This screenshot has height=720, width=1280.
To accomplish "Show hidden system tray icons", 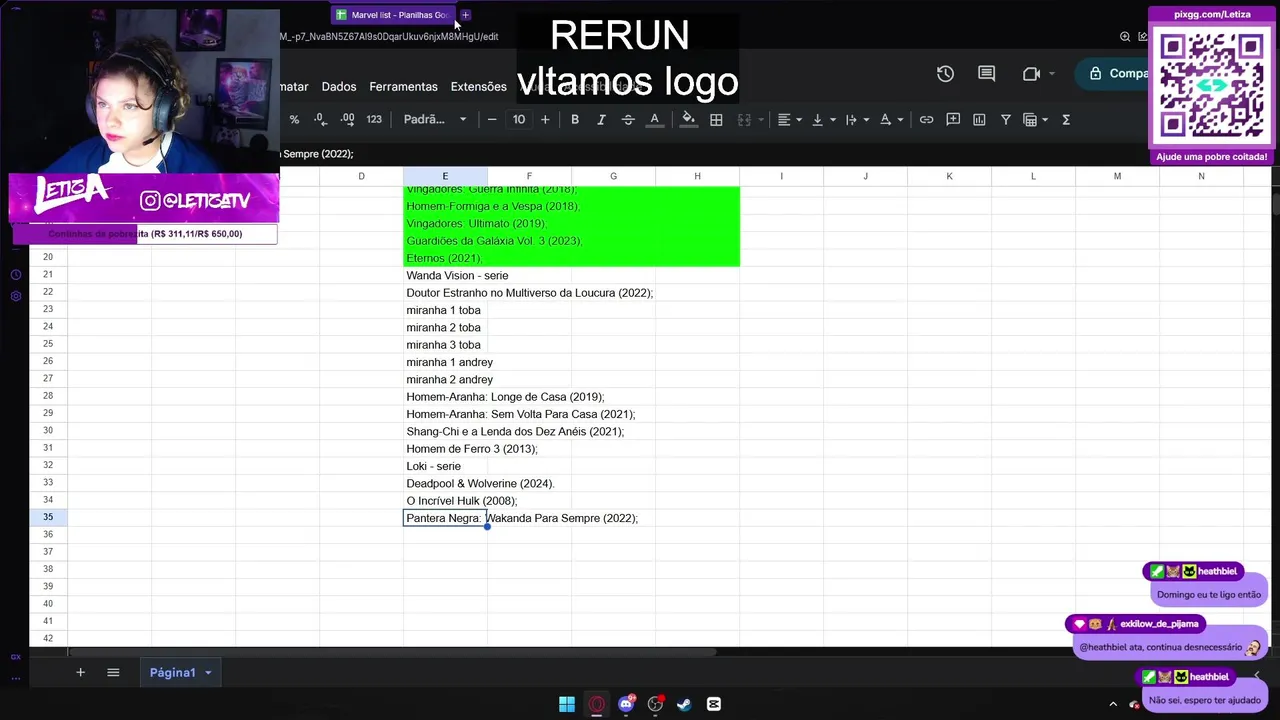I will (1113, 704).
